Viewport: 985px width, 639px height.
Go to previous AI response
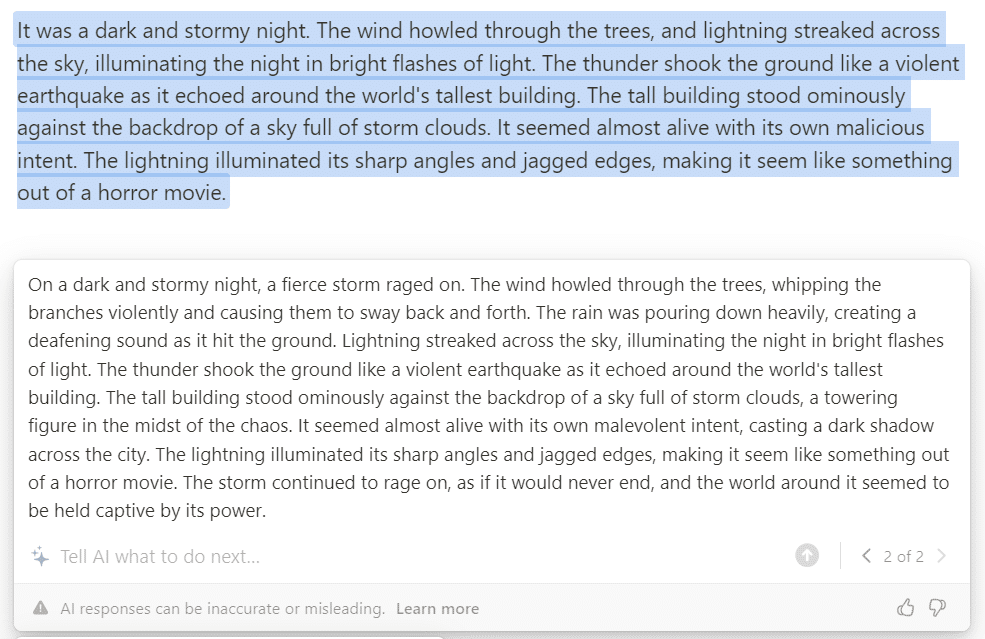point(866,556)
